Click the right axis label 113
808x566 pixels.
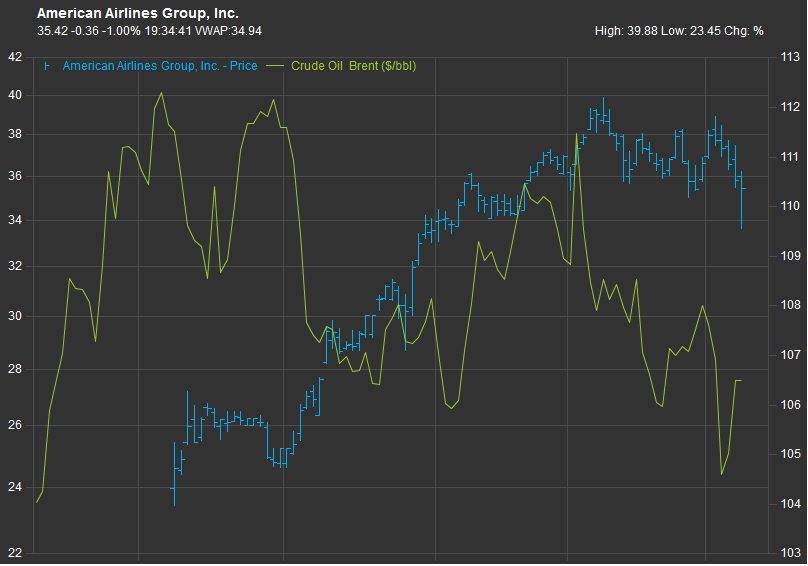click(x=790, y=57)
